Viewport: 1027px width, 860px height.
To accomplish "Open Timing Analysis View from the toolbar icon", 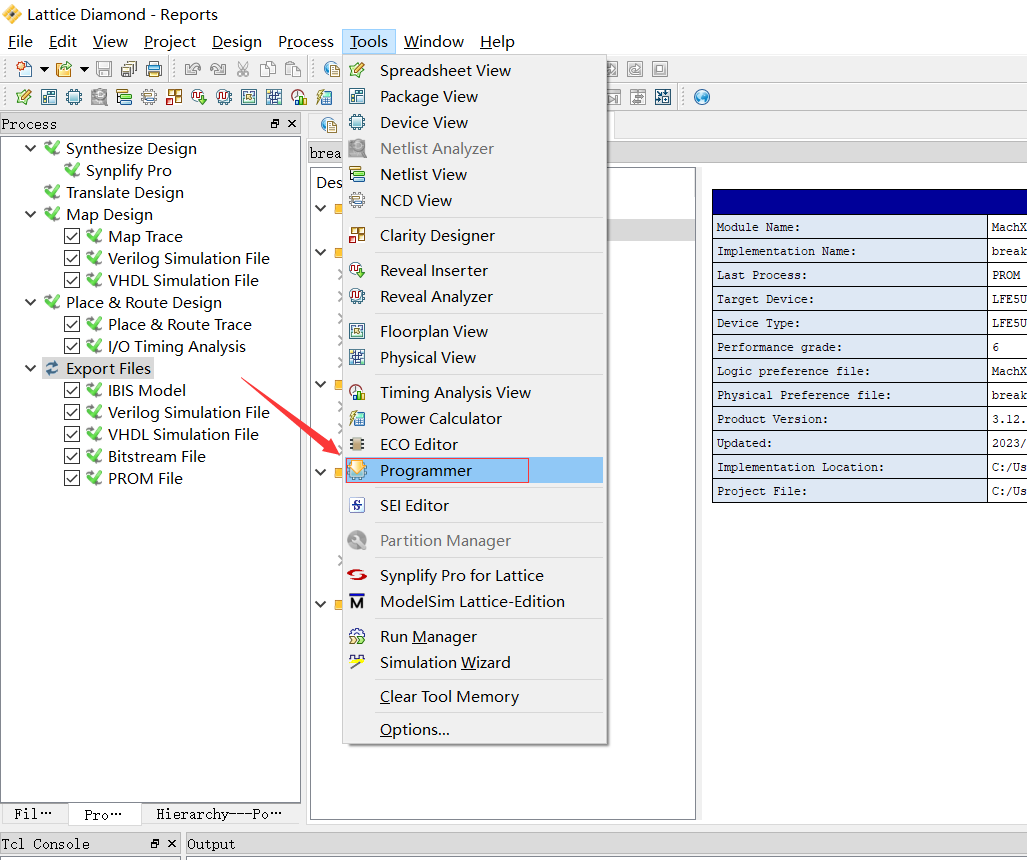I will (299, 98).
